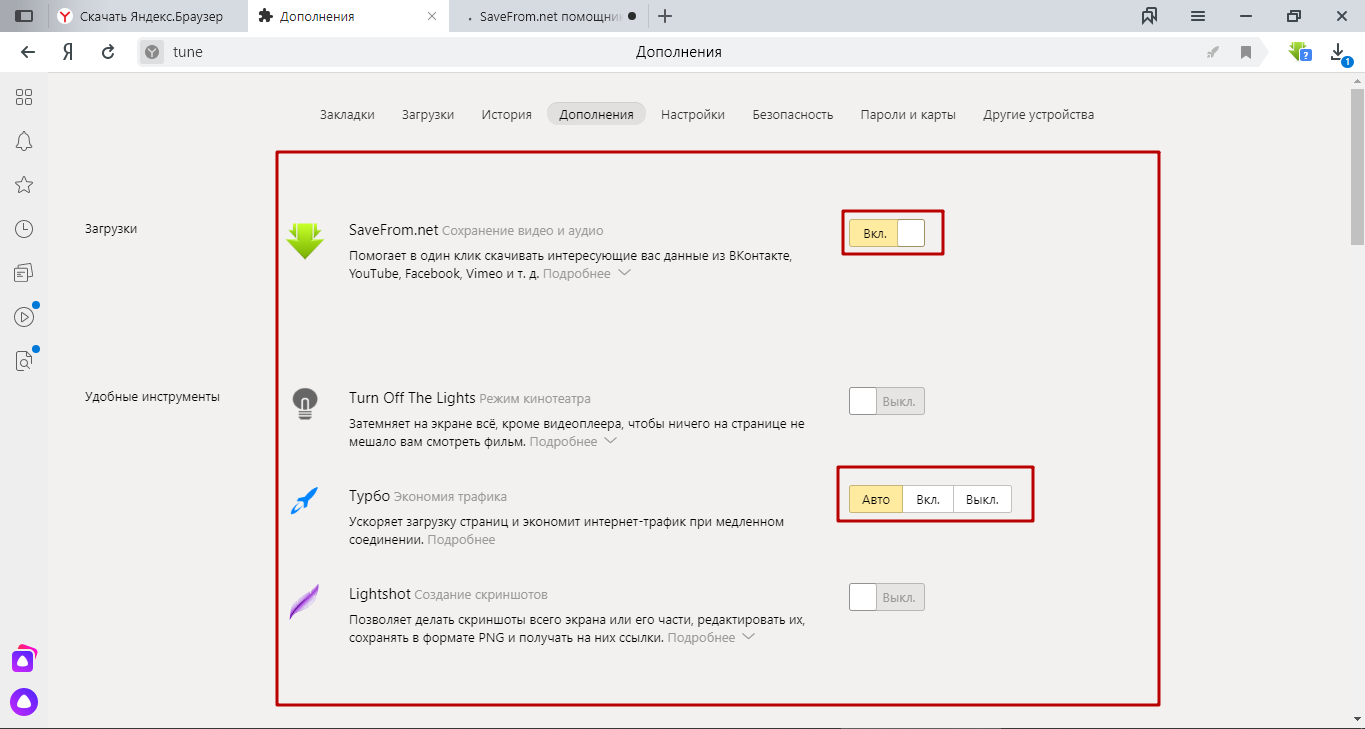
Task: Open Yandex home via Я icon
Action: (x=68, y=52)
